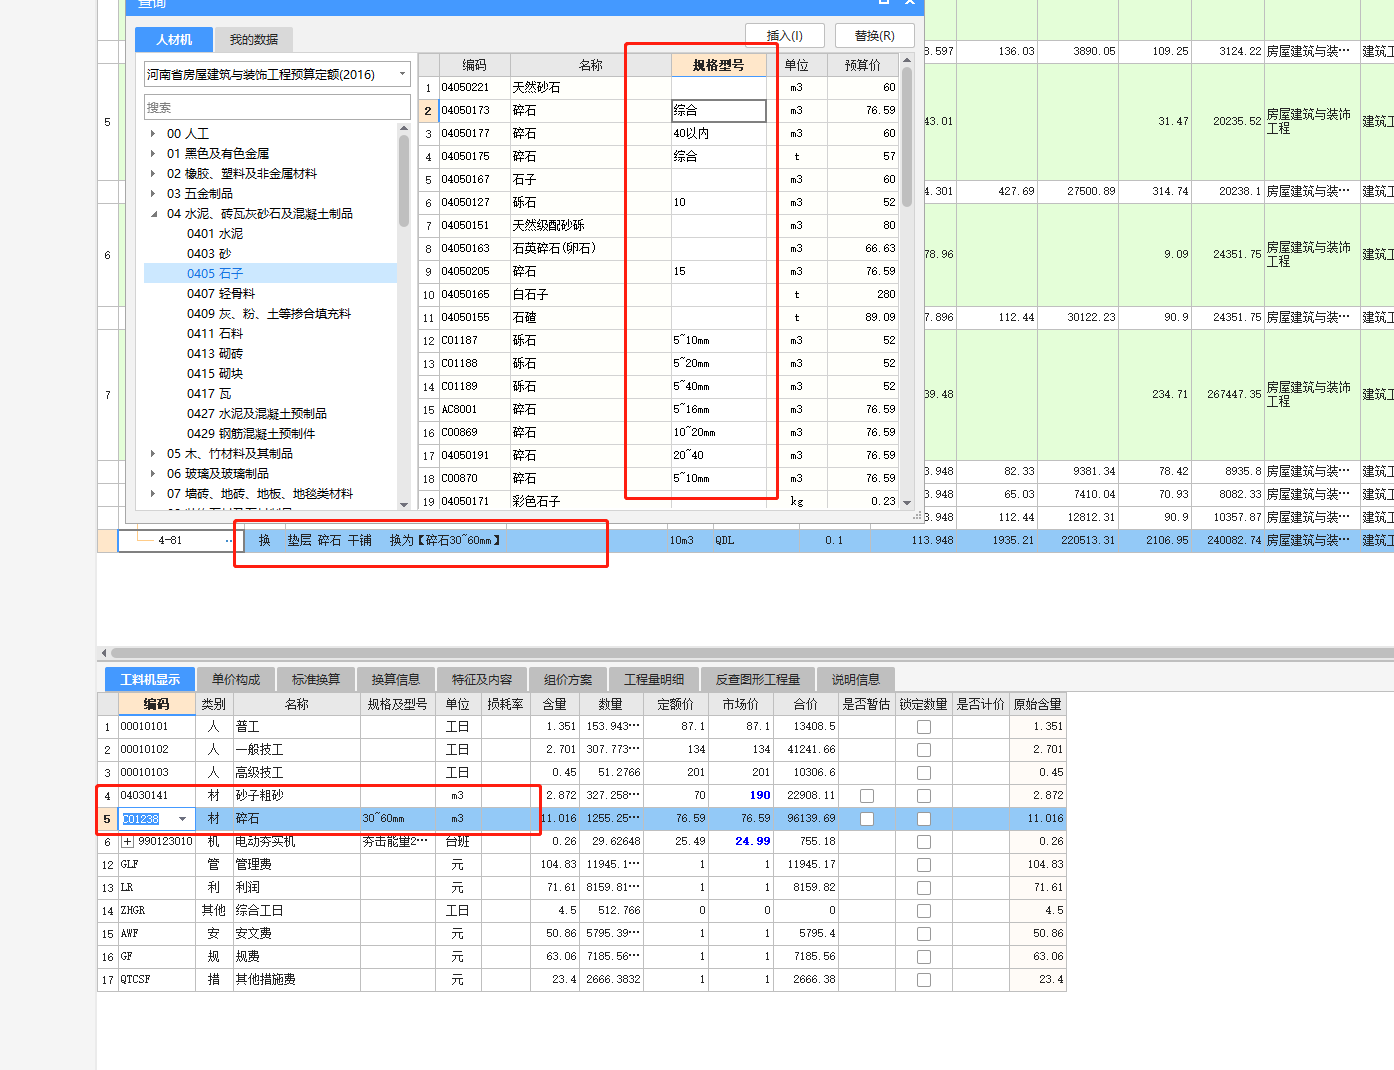This screenshot has height=1070, width=1394.
Task: Expand the 00 人工 tree node
Action: (x=153, y=134)
